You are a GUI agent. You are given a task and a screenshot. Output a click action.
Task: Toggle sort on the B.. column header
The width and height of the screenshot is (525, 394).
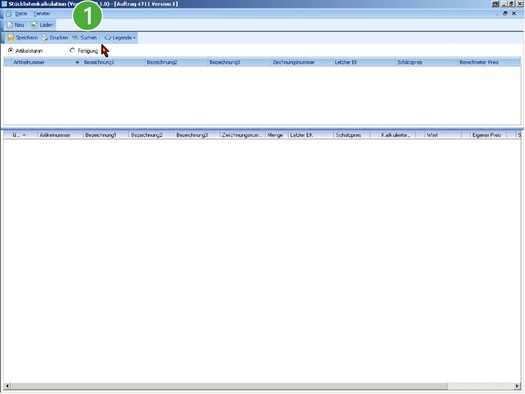click(19, 135)
